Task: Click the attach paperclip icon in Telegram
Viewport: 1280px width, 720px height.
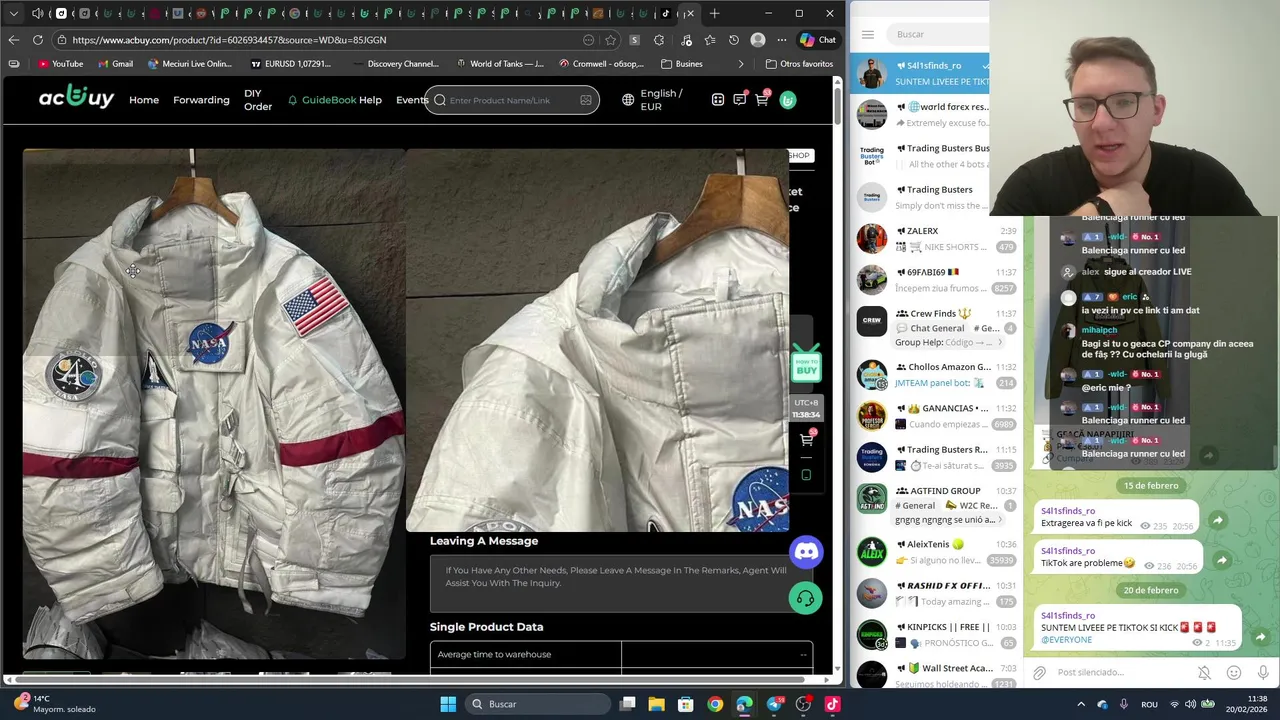Action: pyautogui.click(x=1039, y=673)
